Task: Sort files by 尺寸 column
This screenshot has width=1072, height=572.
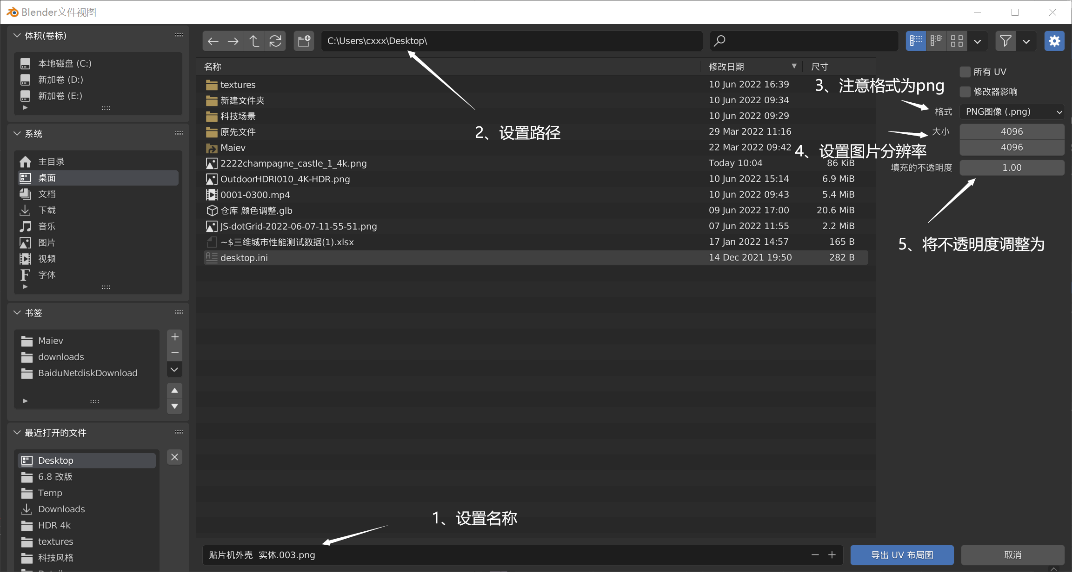Action: tap(838, 67)
